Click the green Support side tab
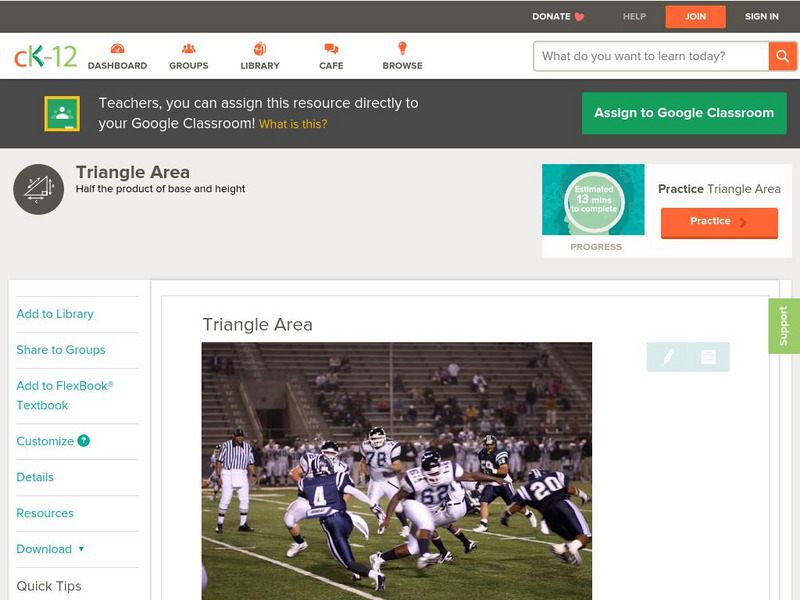 pos(784,326)
